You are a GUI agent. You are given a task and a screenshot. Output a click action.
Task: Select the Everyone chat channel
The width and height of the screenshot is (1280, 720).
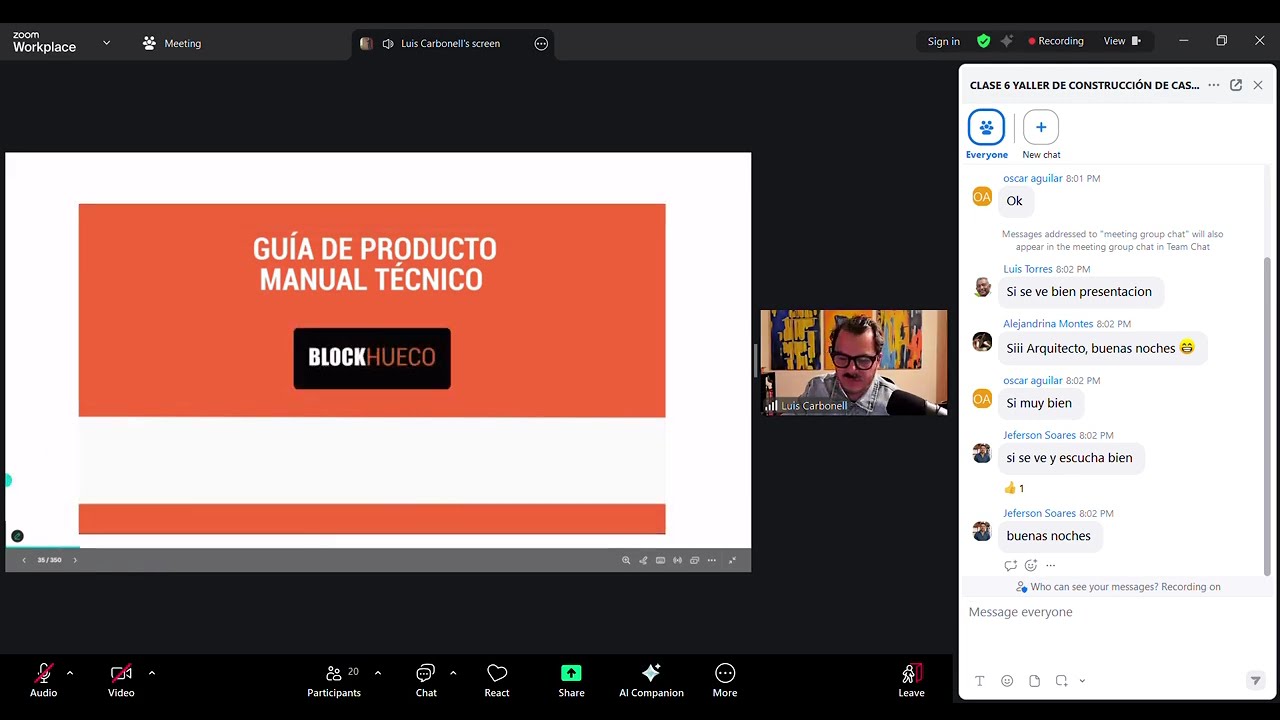point(986,134)
